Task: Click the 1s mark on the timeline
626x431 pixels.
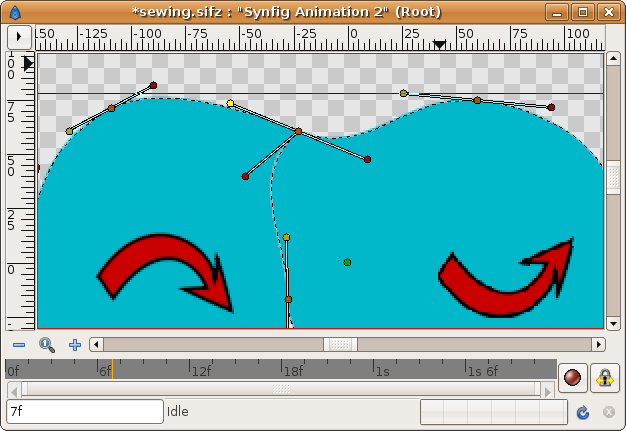Action: click(382, 372)
